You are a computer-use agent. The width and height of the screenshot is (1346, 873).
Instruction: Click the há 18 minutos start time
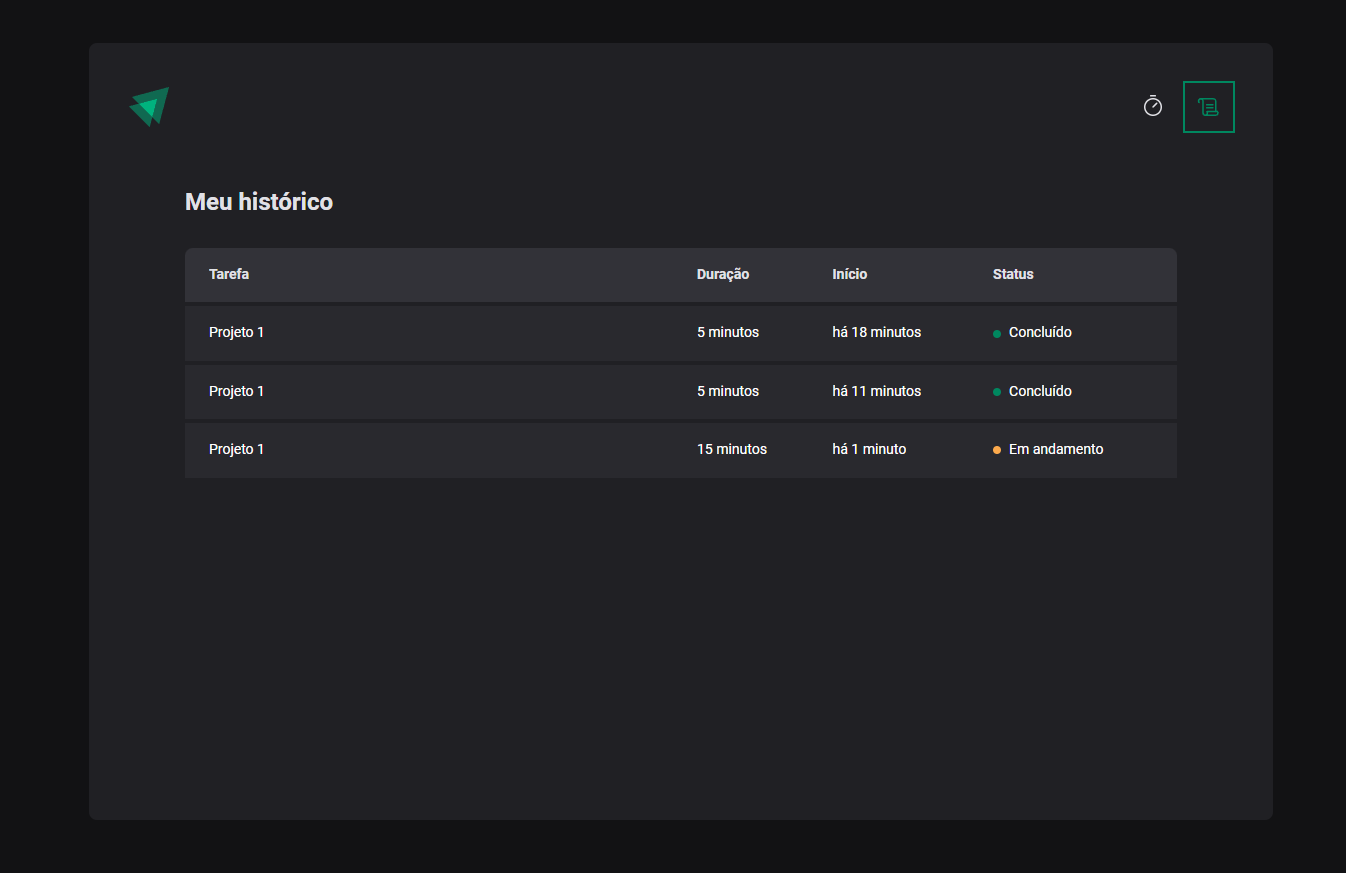(877, 332)
